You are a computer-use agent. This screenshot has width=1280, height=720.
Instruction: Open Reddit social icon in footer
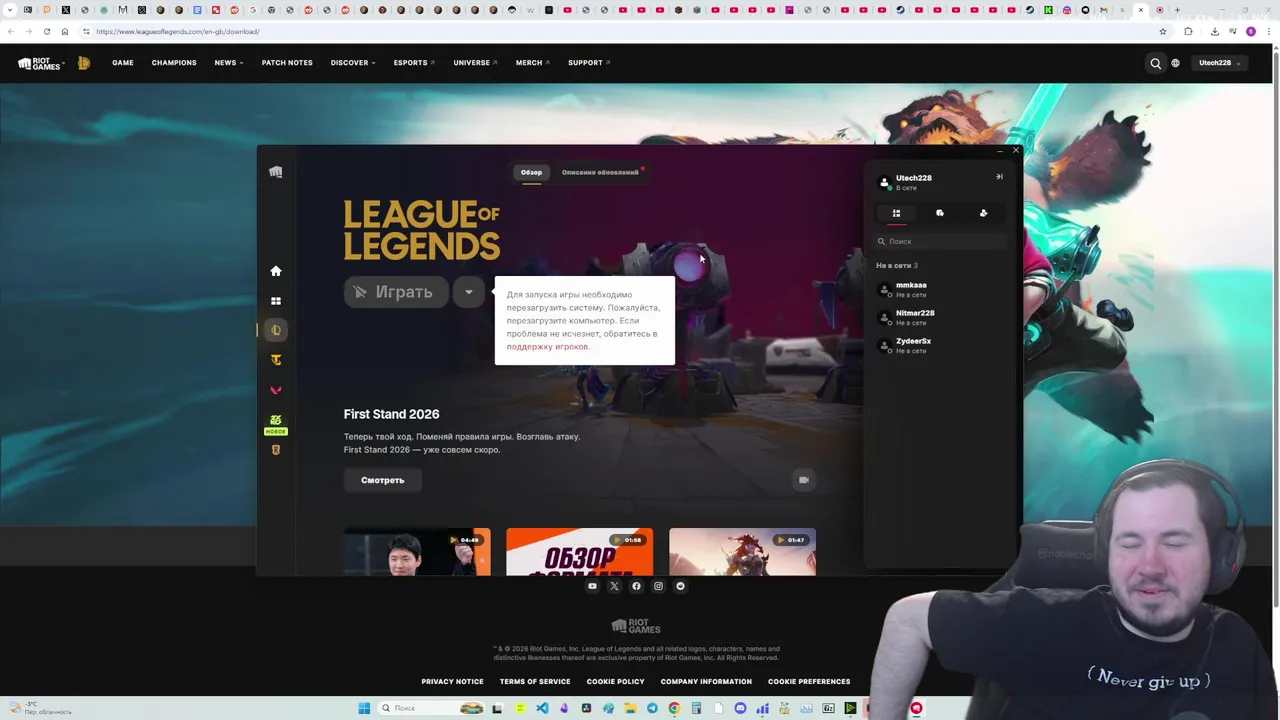[x=680, y=586]
